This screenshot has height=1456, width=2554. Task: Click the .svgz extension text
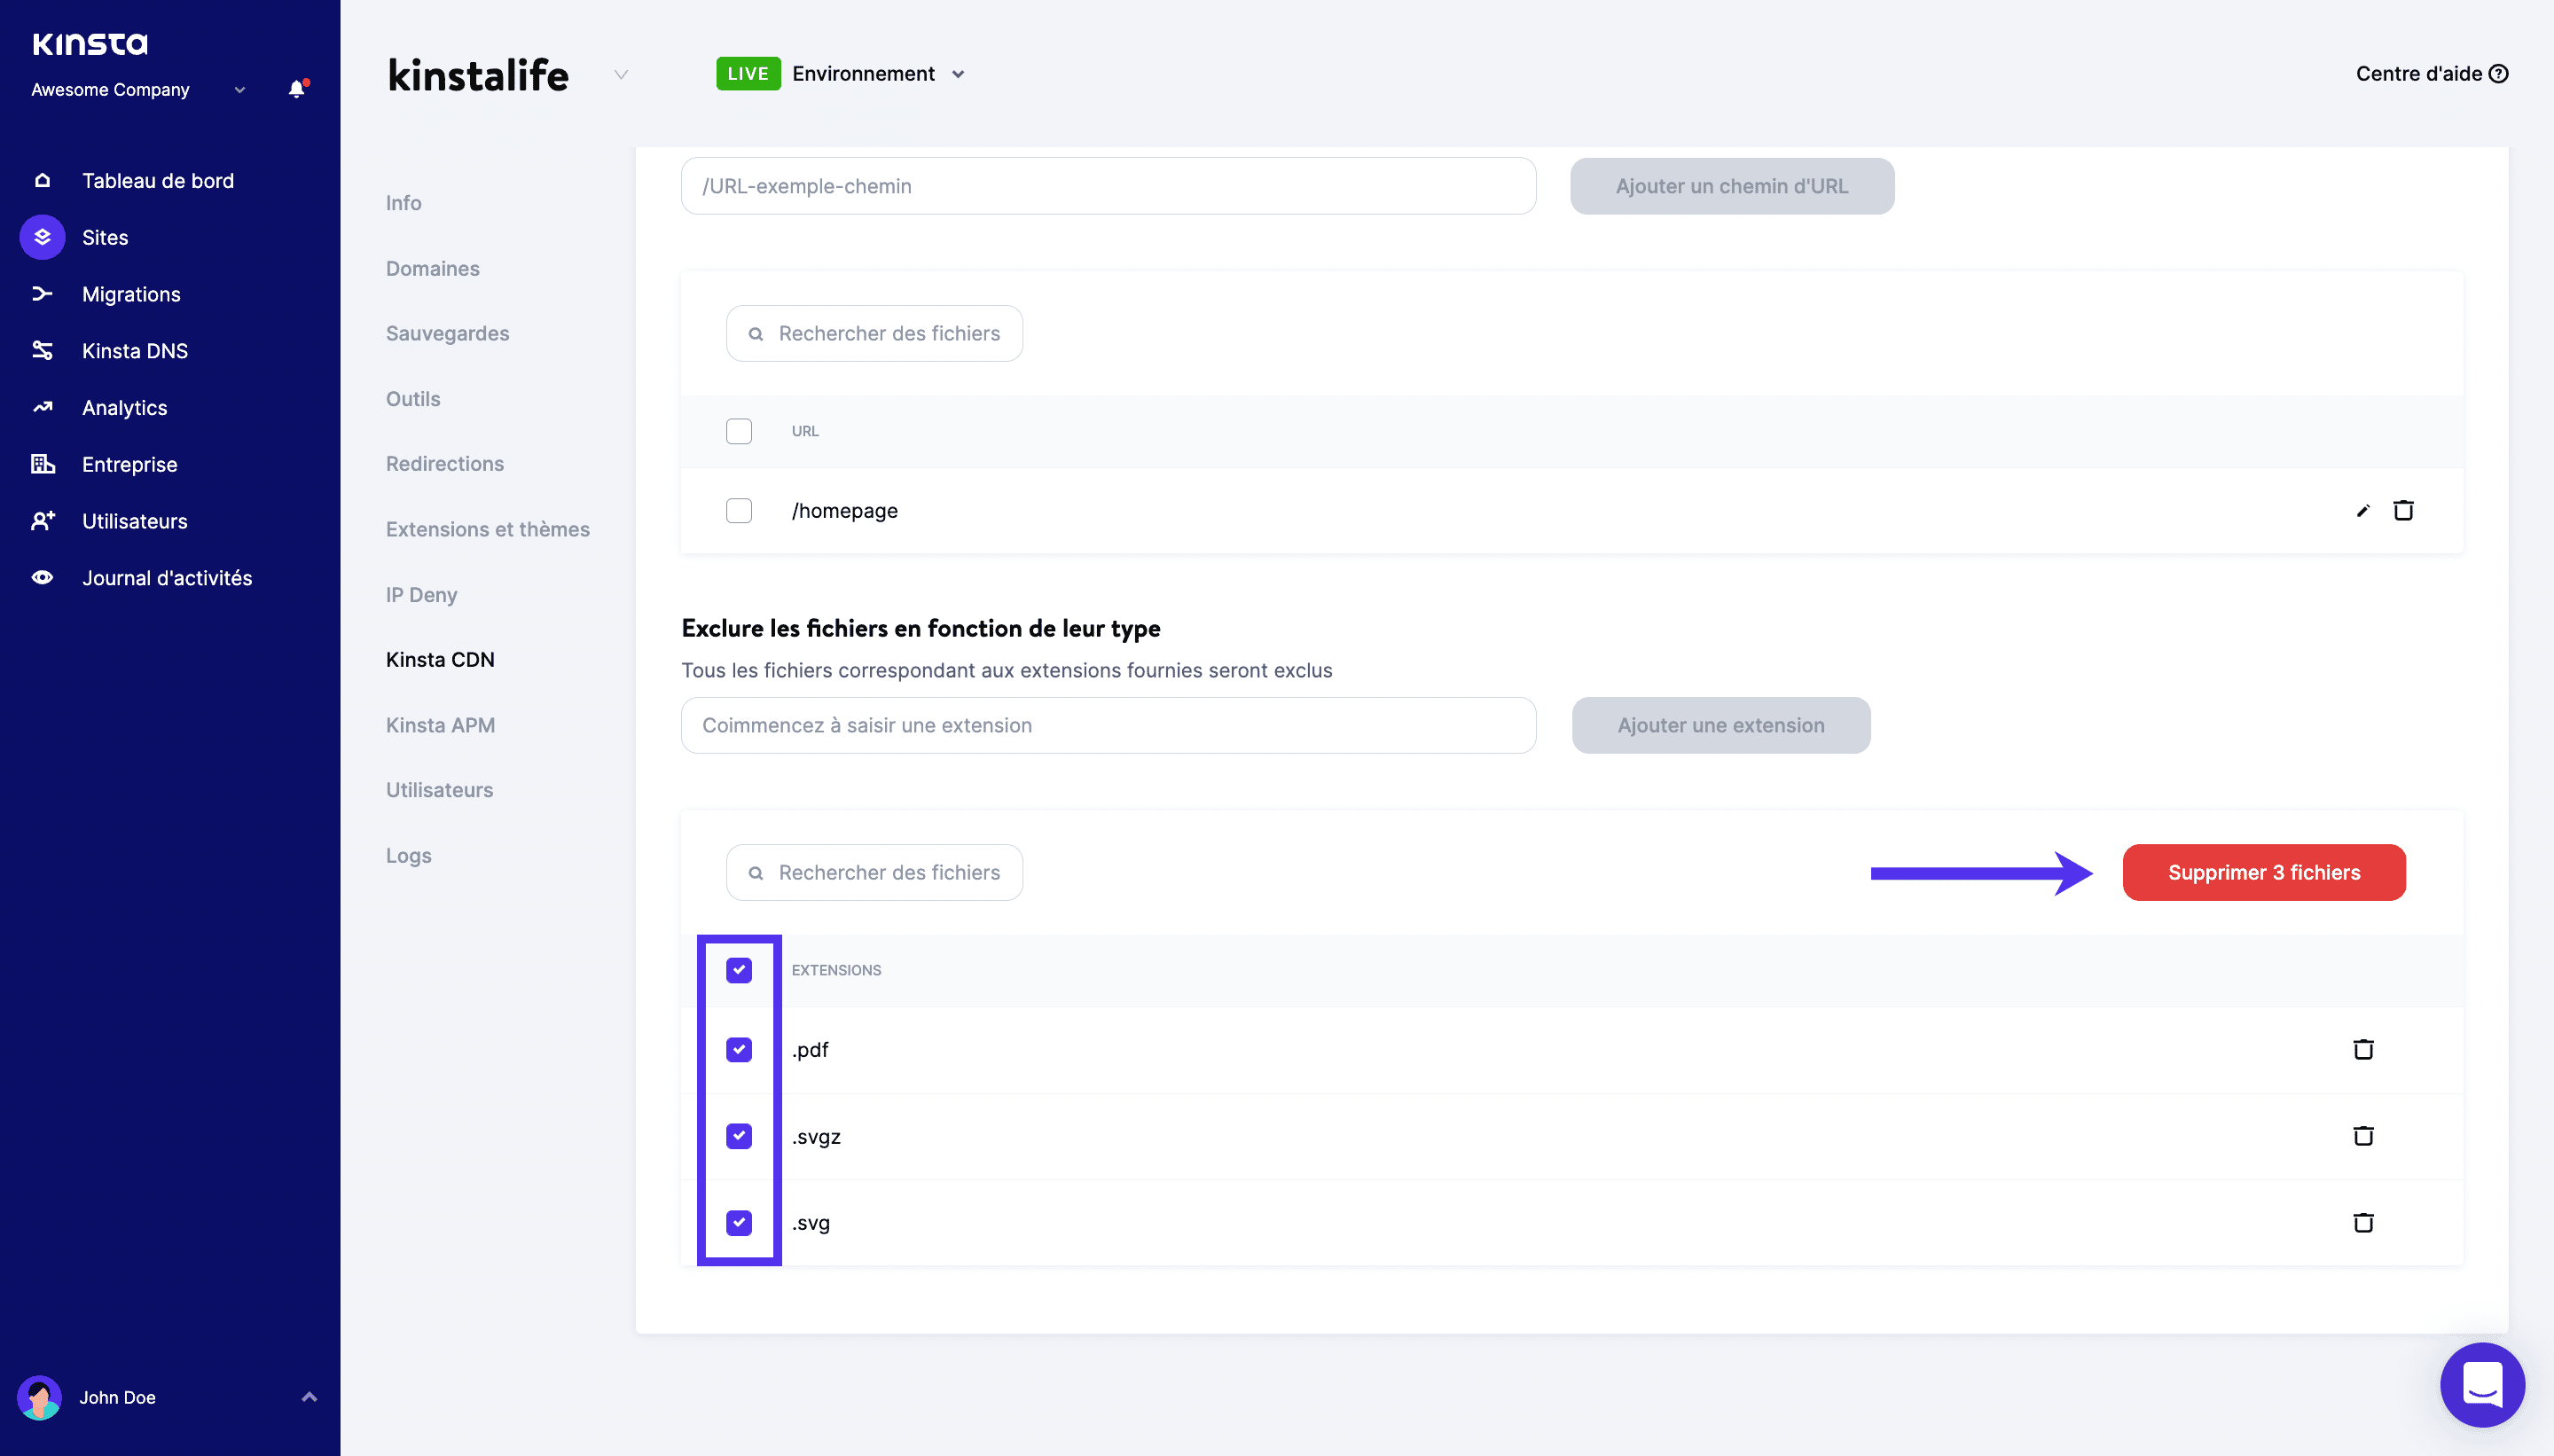pos(816,1137)
